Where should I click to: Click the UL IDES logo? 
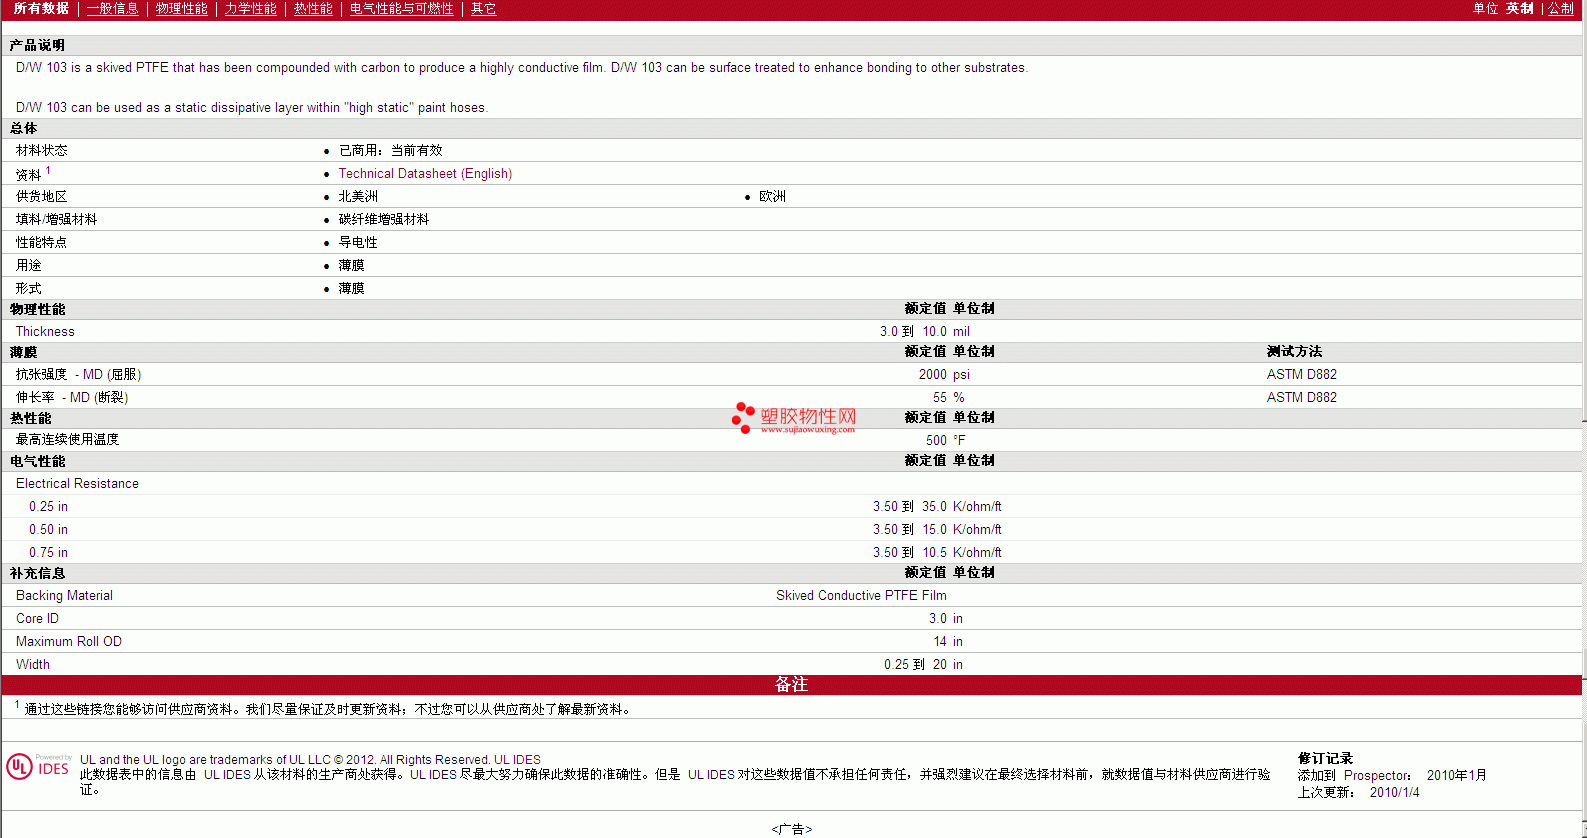tap(38, 766)
